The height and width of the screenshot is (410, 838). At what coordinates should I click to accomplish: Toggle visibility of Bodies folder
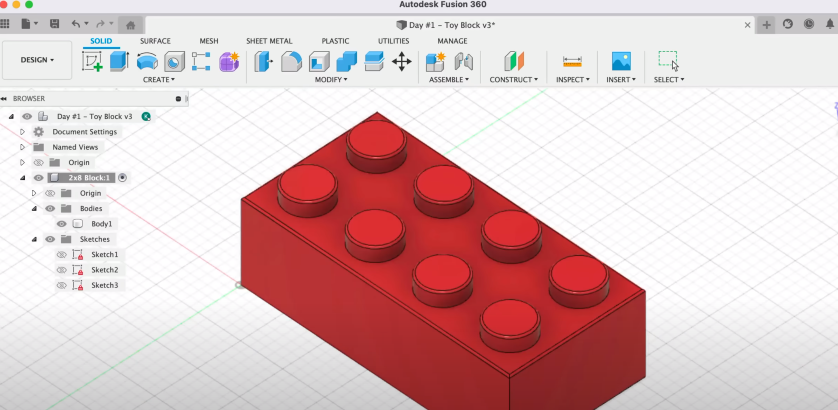click(50, 208)
